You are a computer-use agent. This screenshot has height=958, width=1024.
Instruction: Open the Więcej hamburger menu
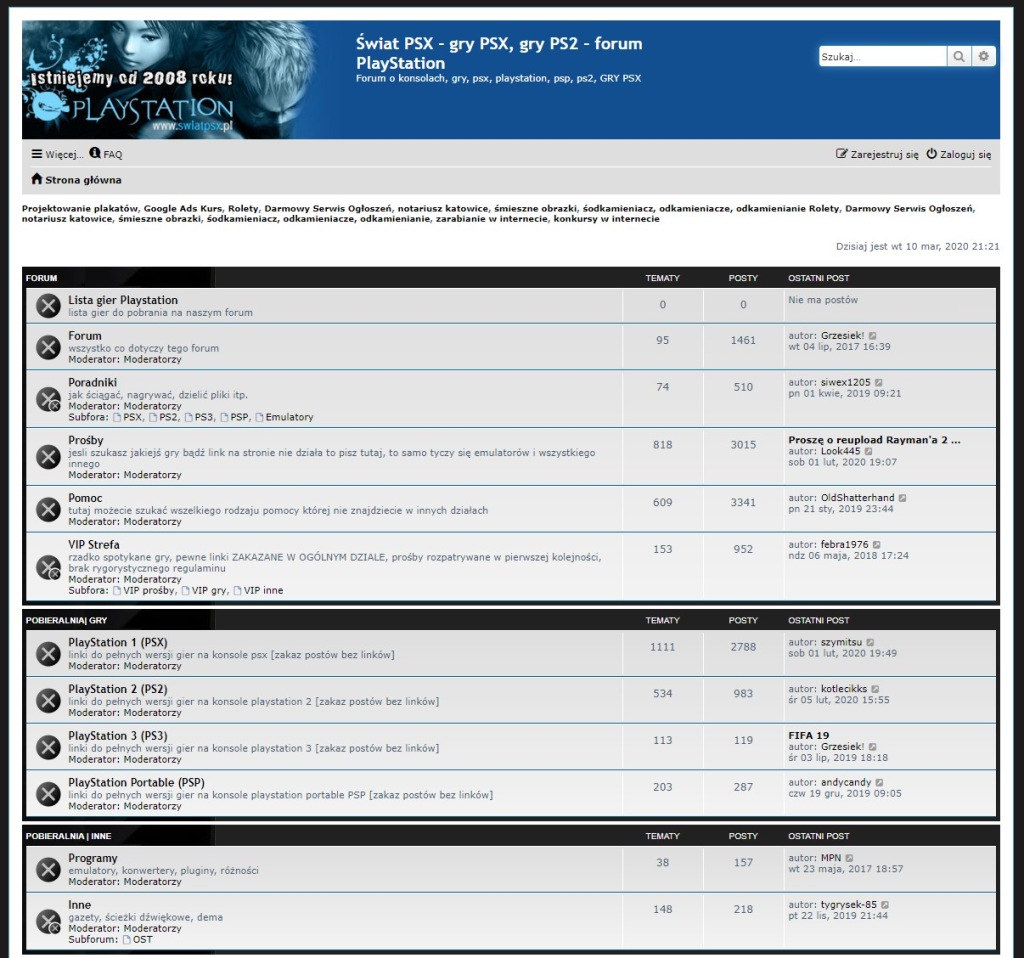click(57, 154)
